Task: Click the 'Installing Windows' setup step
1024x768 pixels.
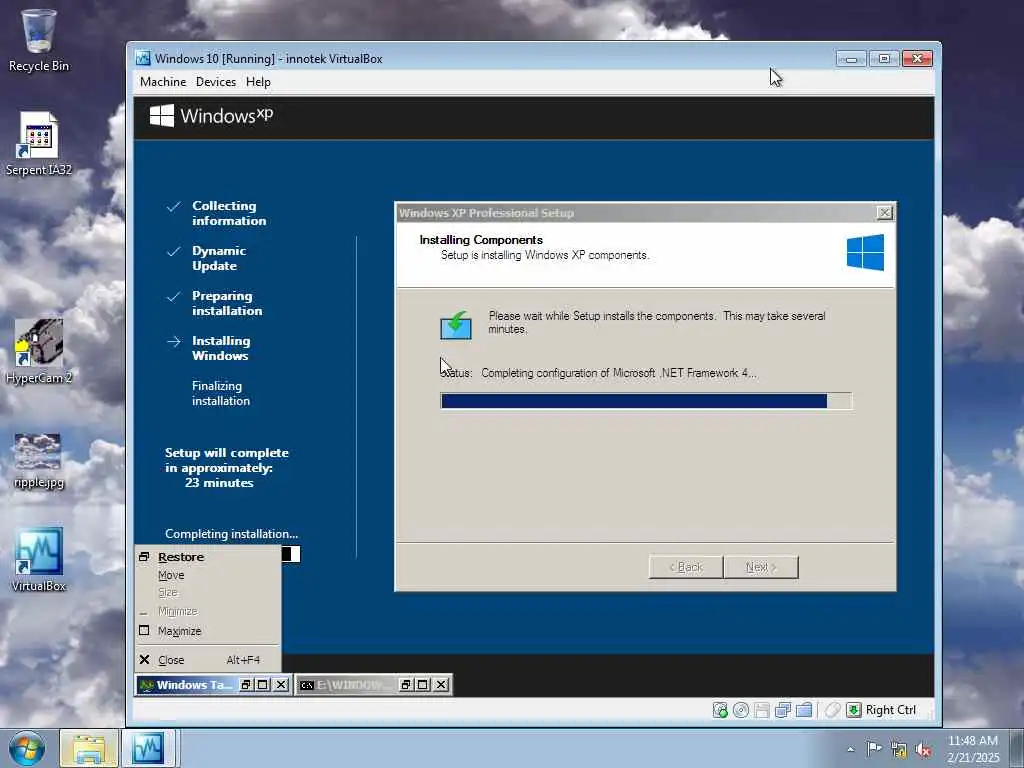Action: (221, 348)
